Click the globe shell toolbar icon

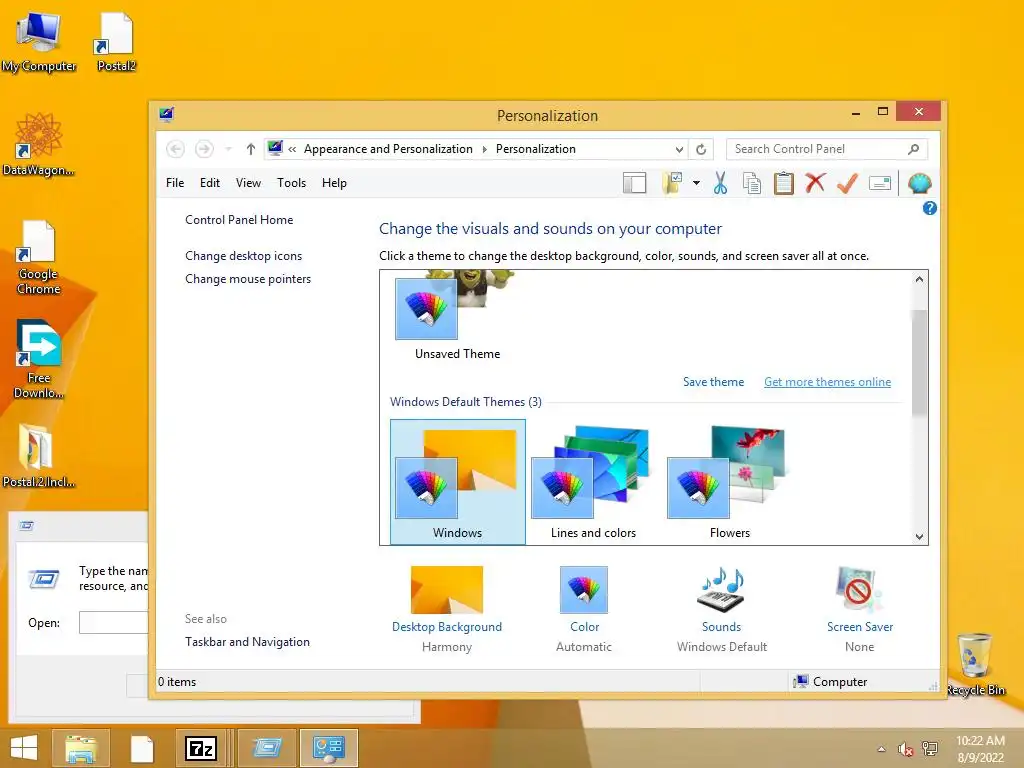[x=920, y=184]
